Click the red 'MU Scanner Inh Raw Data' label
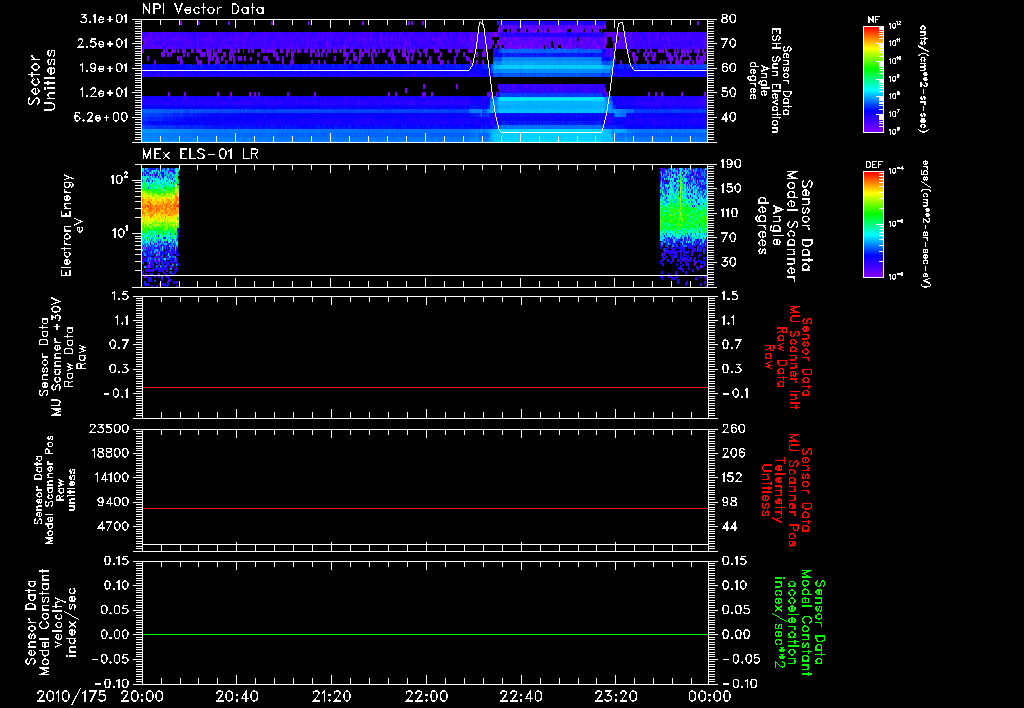Screen dimensions: 1024x708 coord(787,357)
